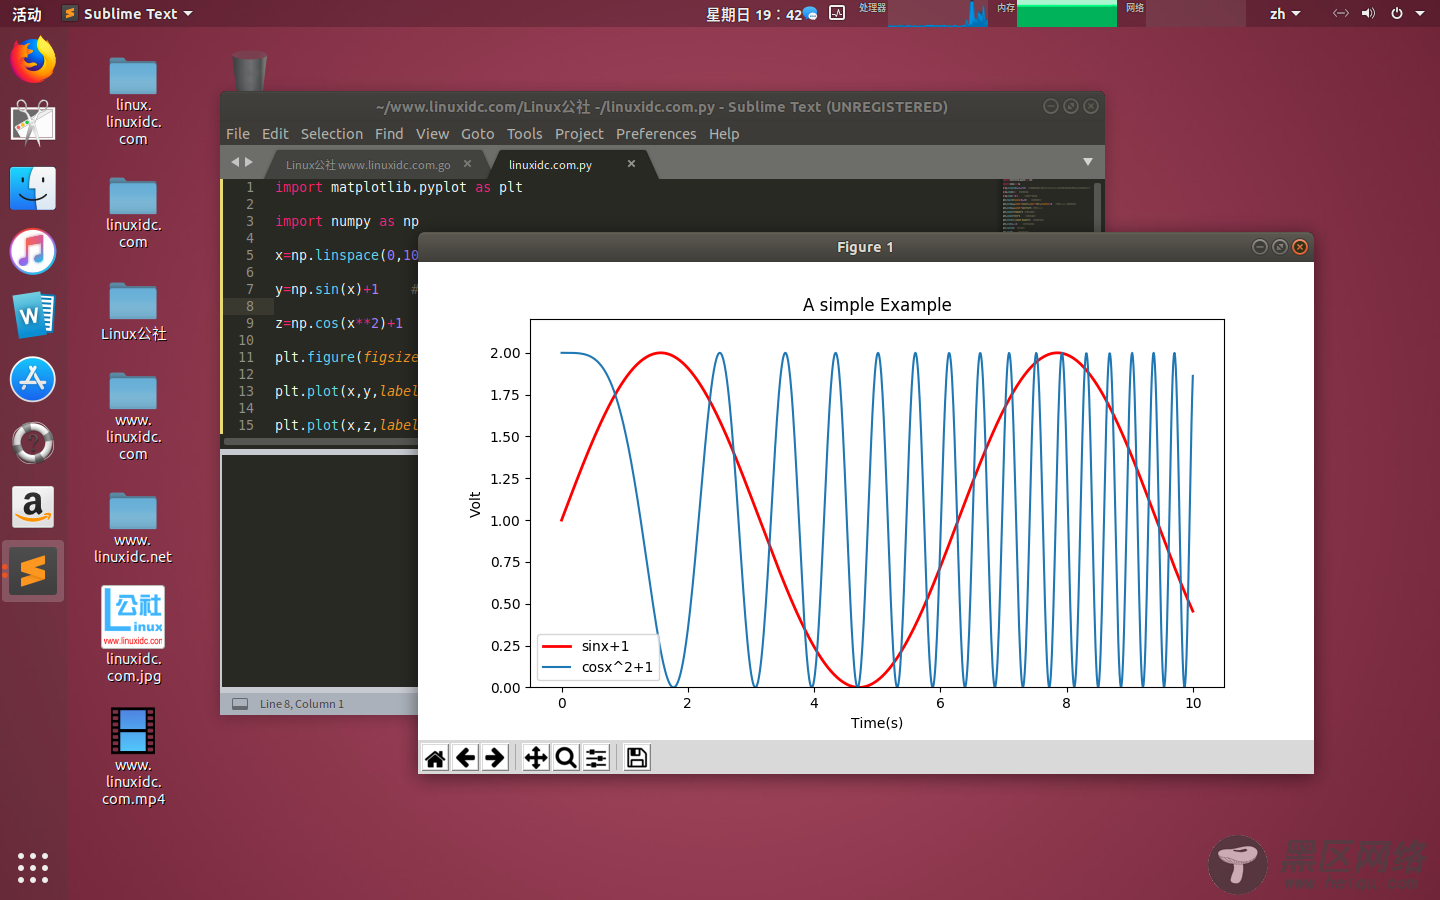Viewport: 1440px width, 900px height.
Task: Click the 'import matplotlib.pyplot as plt' code line
Action: tap(399, 187)
